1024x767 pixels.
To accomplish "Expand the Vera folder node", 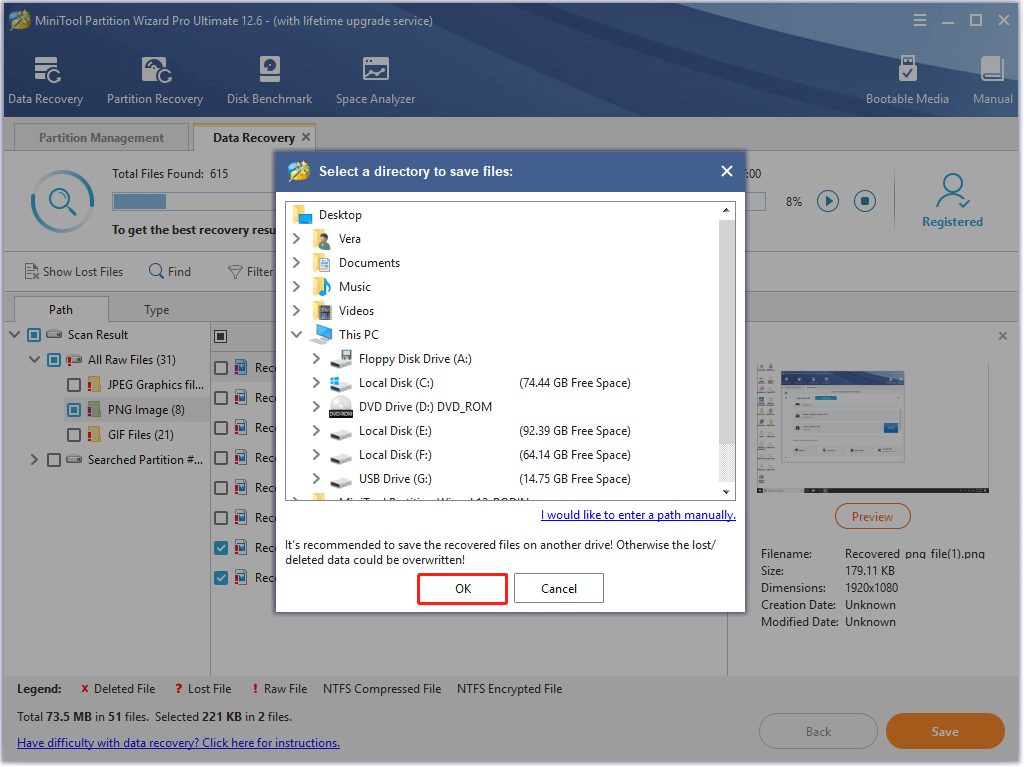I will (x=296, y=239).
